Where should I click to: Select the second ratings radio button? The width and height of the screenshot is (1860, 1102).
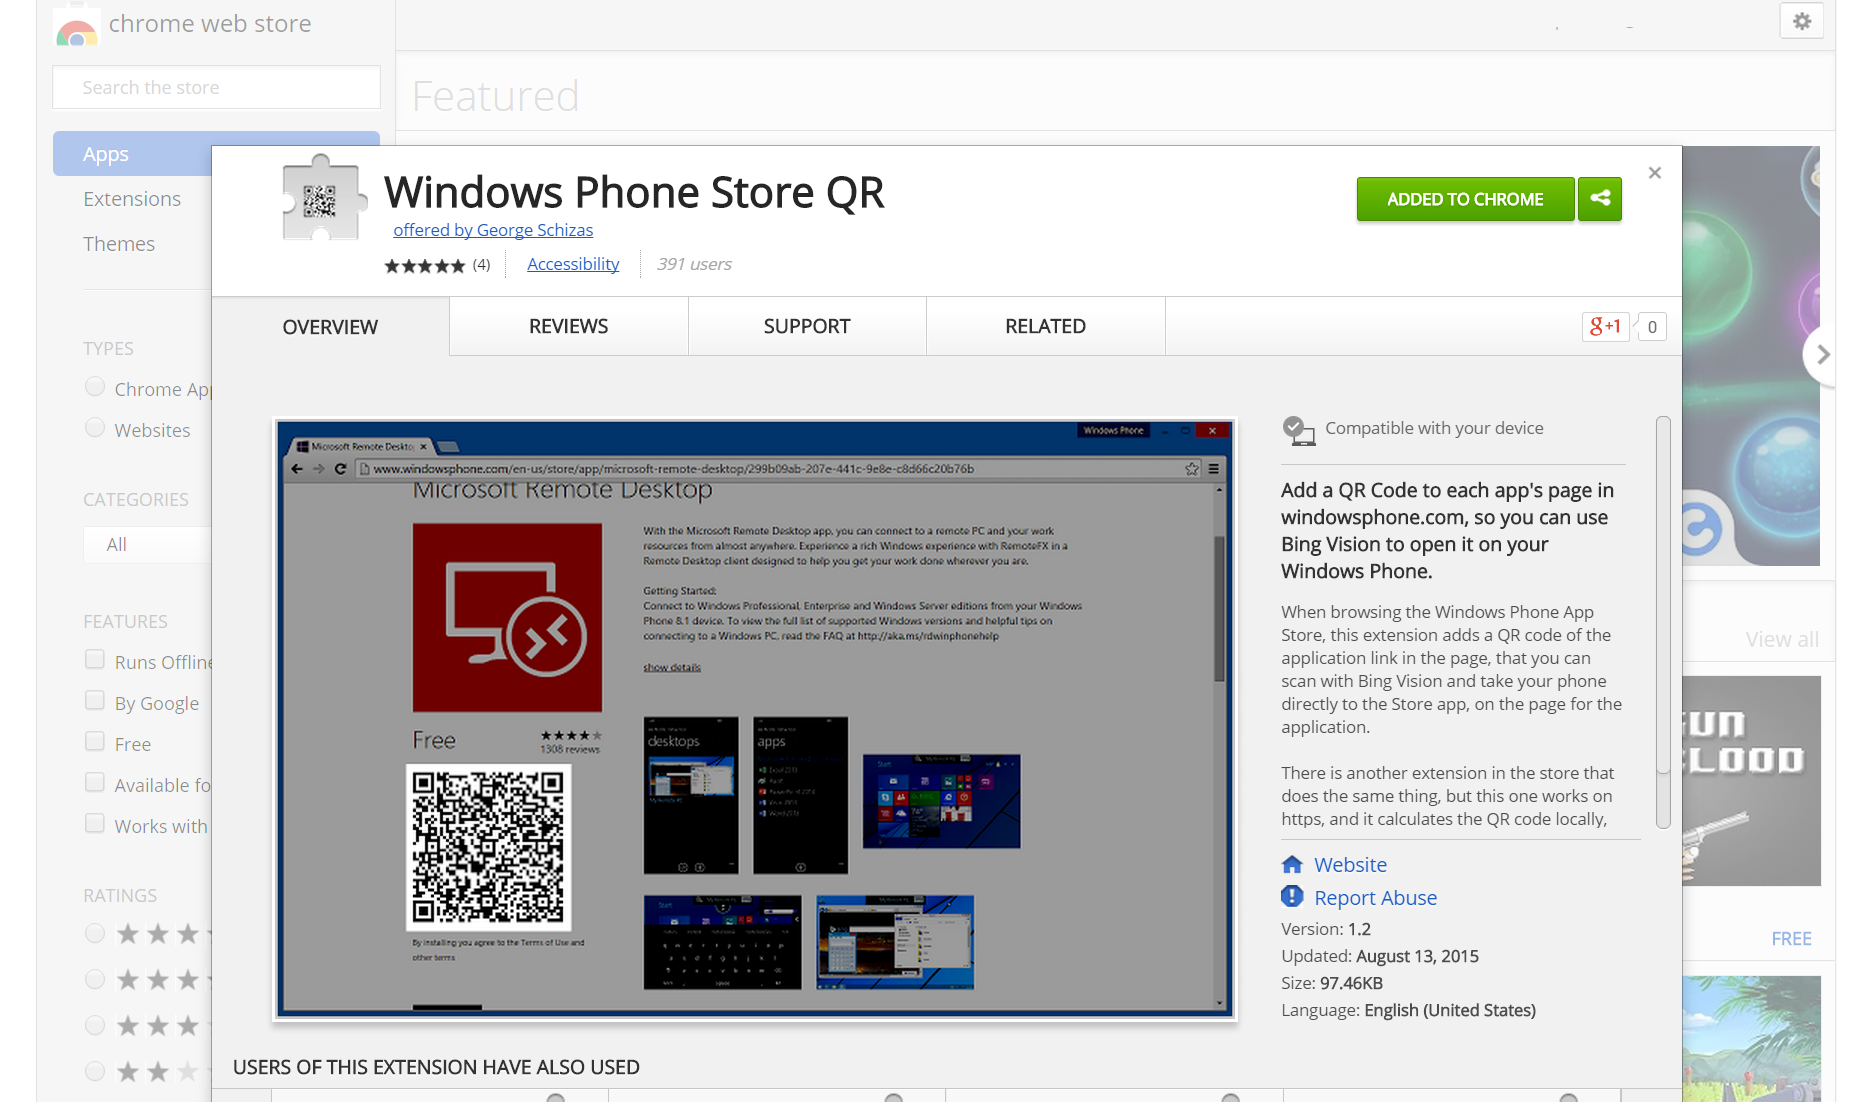point(95,979)
